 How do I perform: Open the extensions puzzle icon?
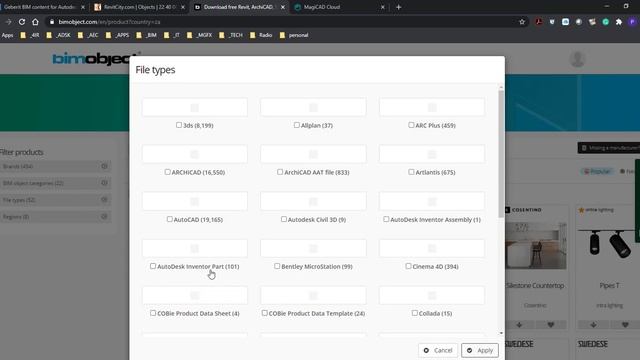pos(619,22)
